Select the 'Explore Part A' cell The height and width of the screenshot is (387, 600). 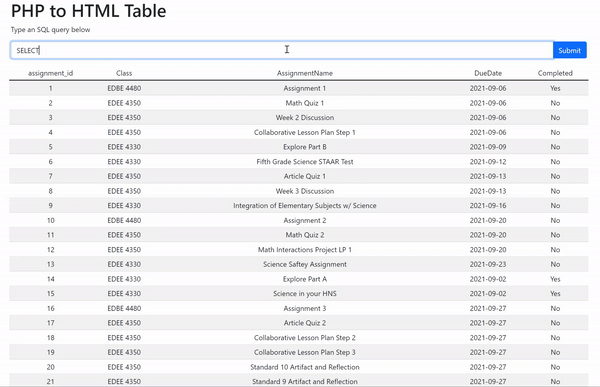[x=305, y=279]
